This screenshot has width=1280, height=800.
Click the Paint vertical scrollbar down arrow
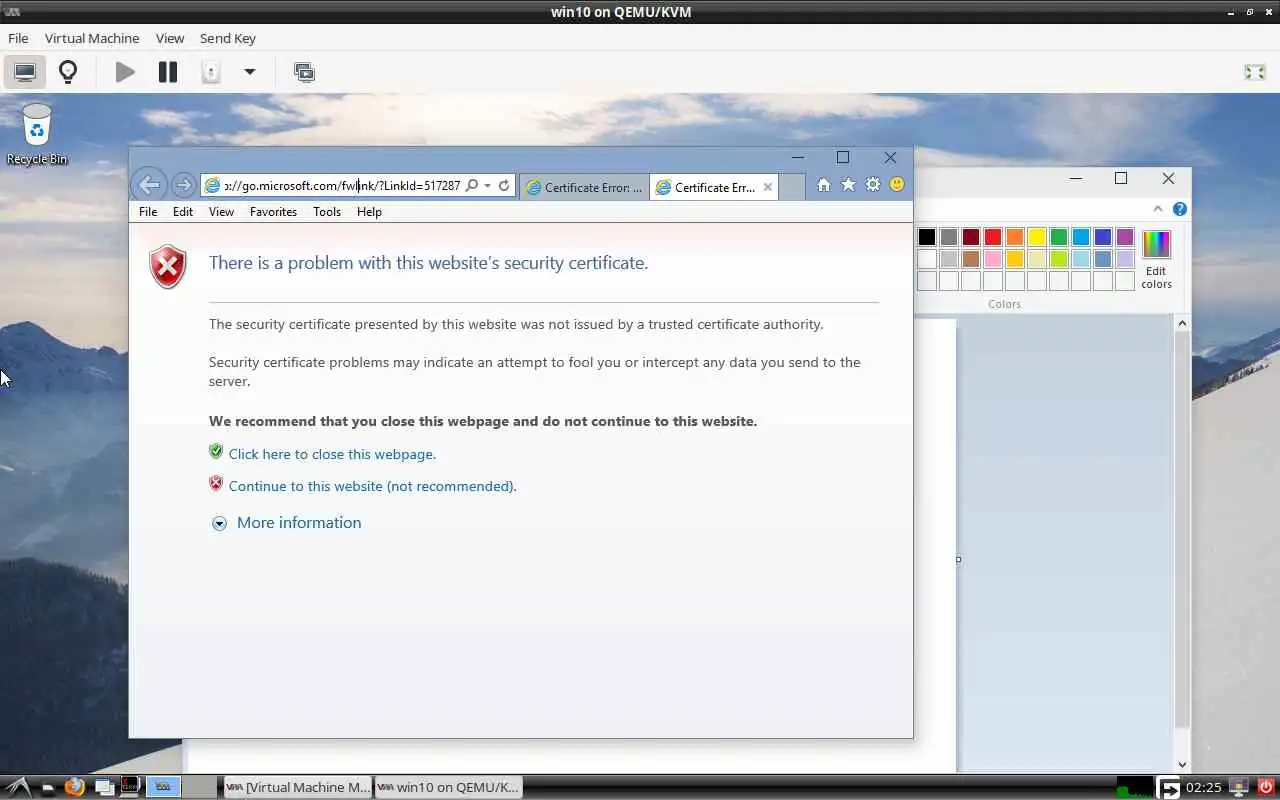1182,764
